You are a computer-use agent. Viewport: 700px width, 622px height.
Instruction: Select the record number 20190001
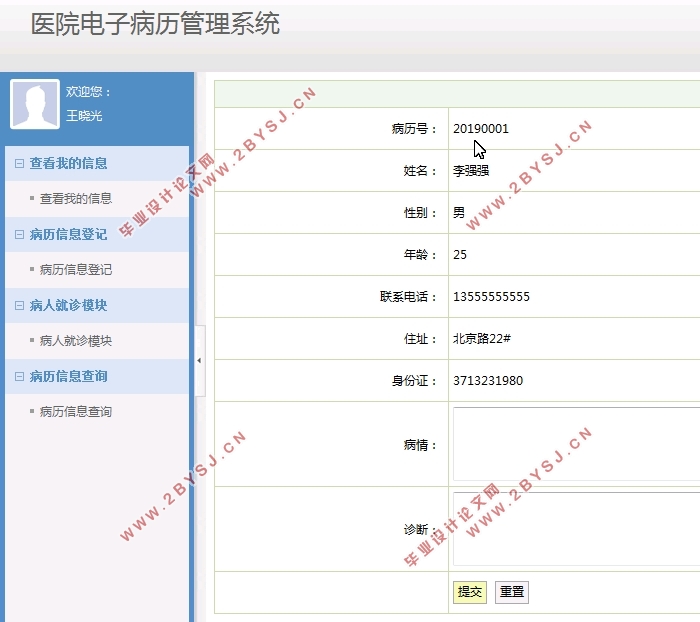tap(481, 129)
